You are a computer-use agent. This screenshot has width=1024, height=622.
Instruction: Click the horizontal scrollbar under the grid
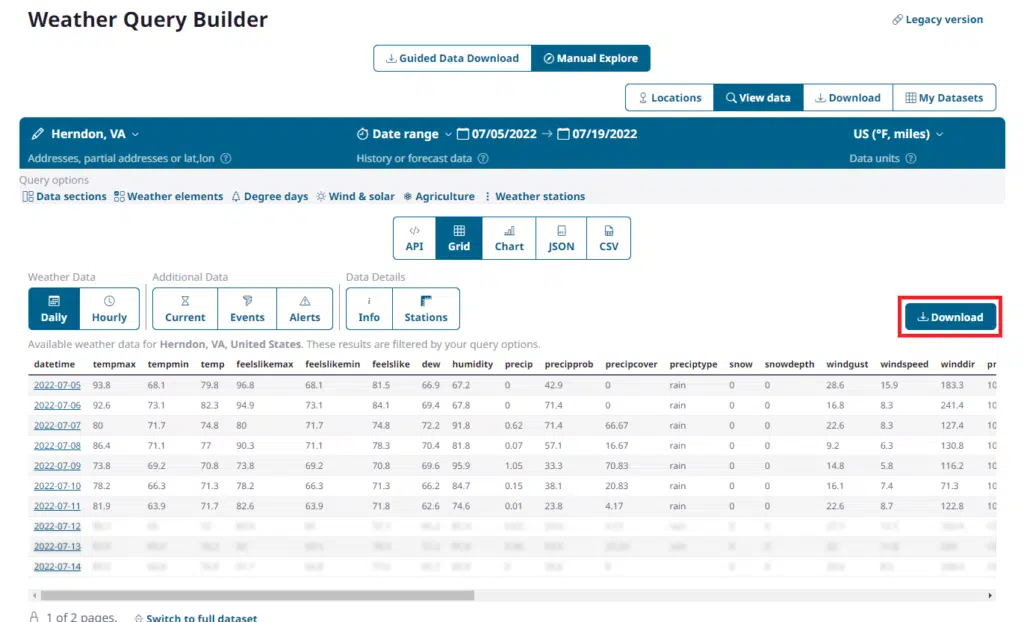[250, 595]
